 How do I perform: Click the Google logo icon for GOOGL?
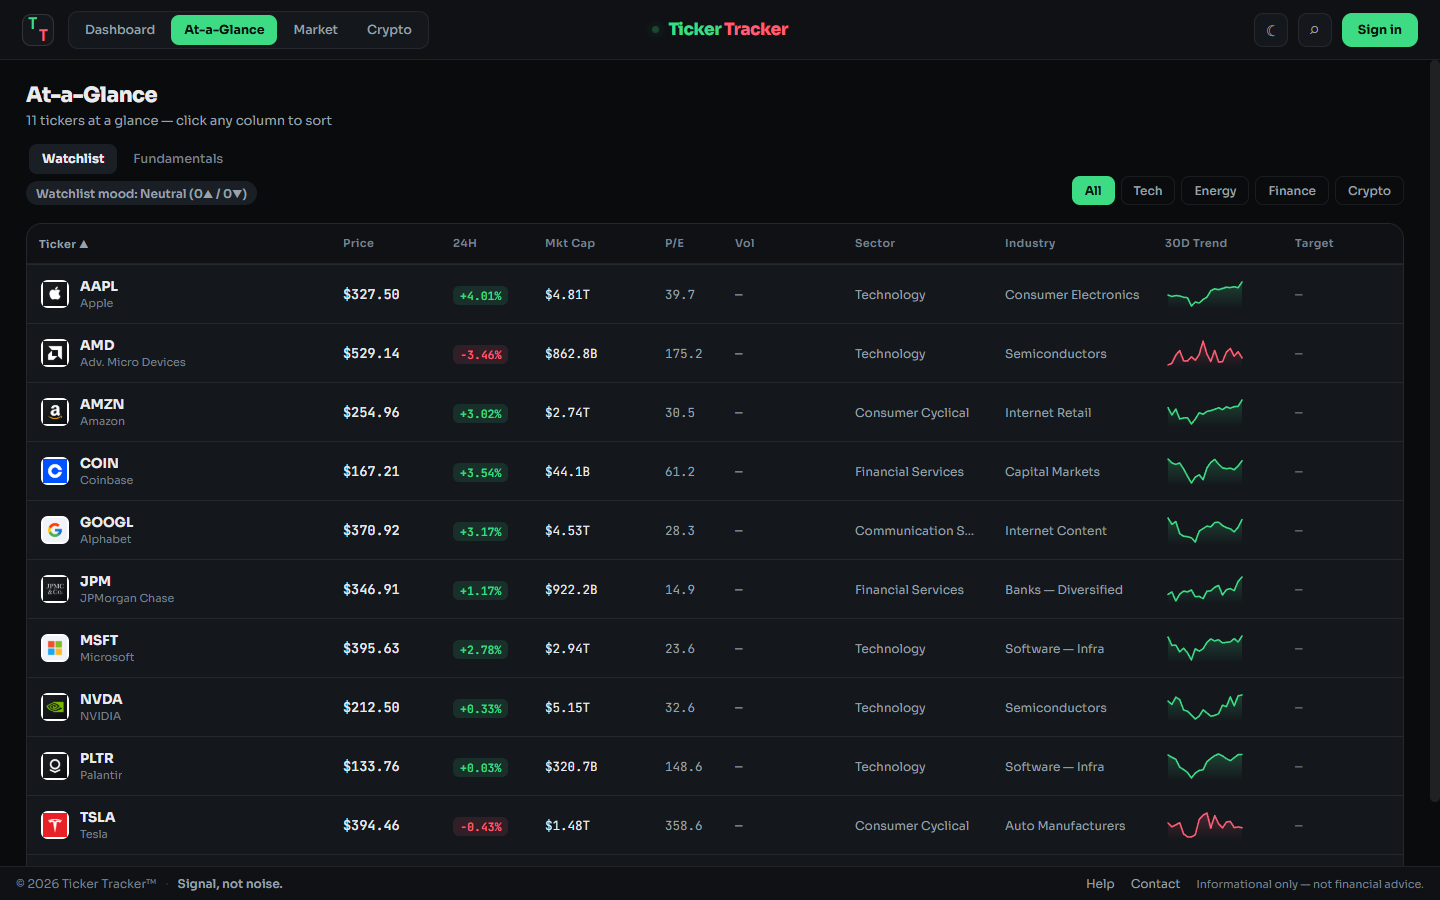tap(55, 530)
